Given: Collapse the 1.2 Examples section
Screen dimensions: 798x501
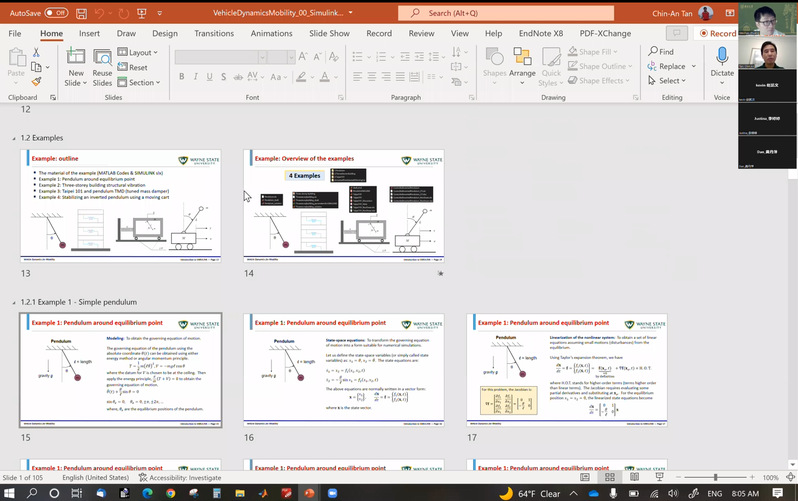Looking at the screenshot, I should 12,137.
